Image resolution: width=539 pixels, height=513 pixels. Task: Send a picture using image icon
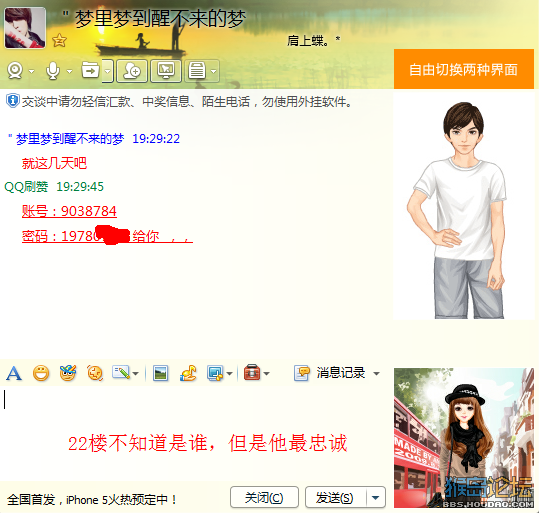(x=161, y=373)
